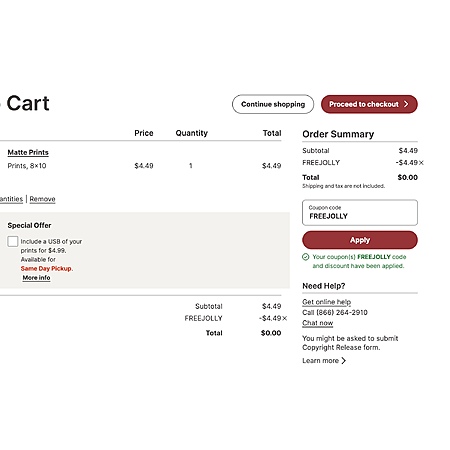The image size is (450, 450).
Task: Open Get online help link
Action: tap(326, 302)
